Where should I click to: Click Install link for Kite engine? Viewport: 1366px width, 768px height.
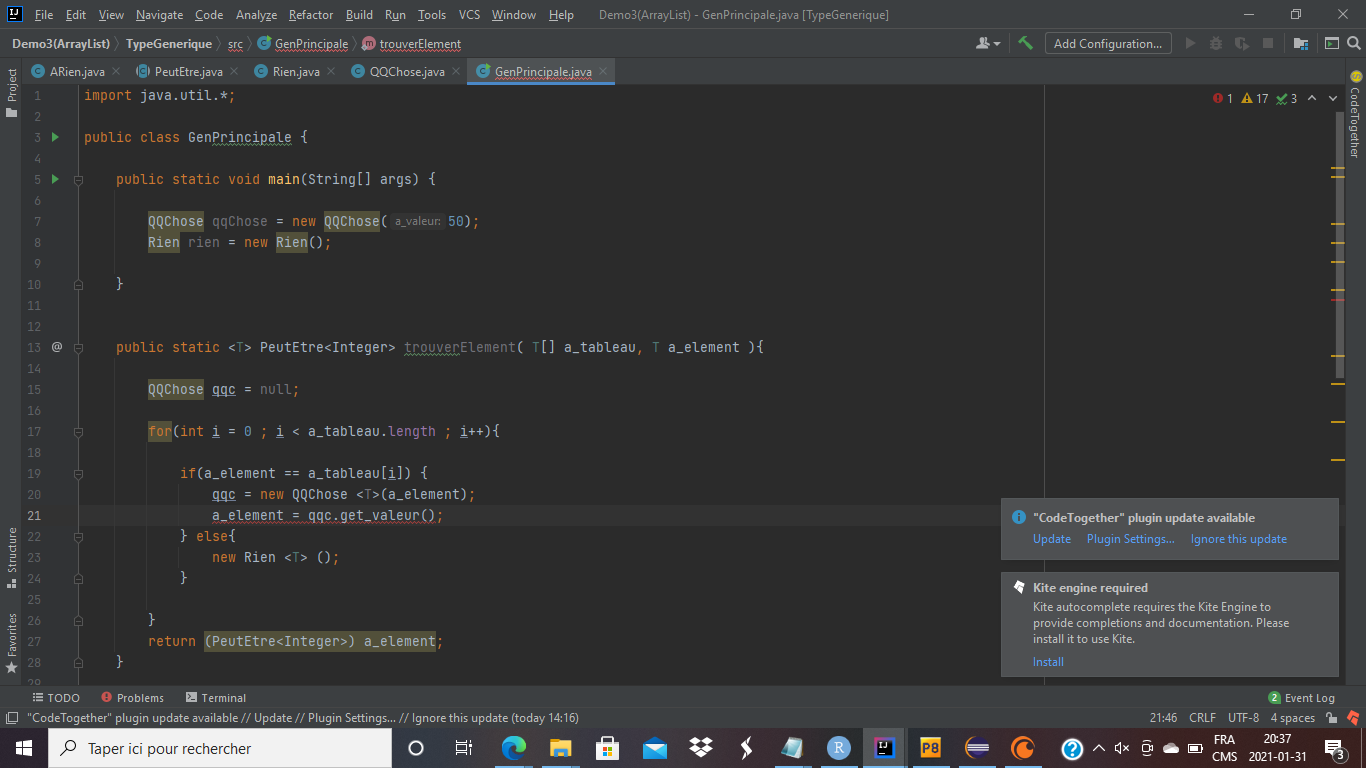pos(1048,662)
